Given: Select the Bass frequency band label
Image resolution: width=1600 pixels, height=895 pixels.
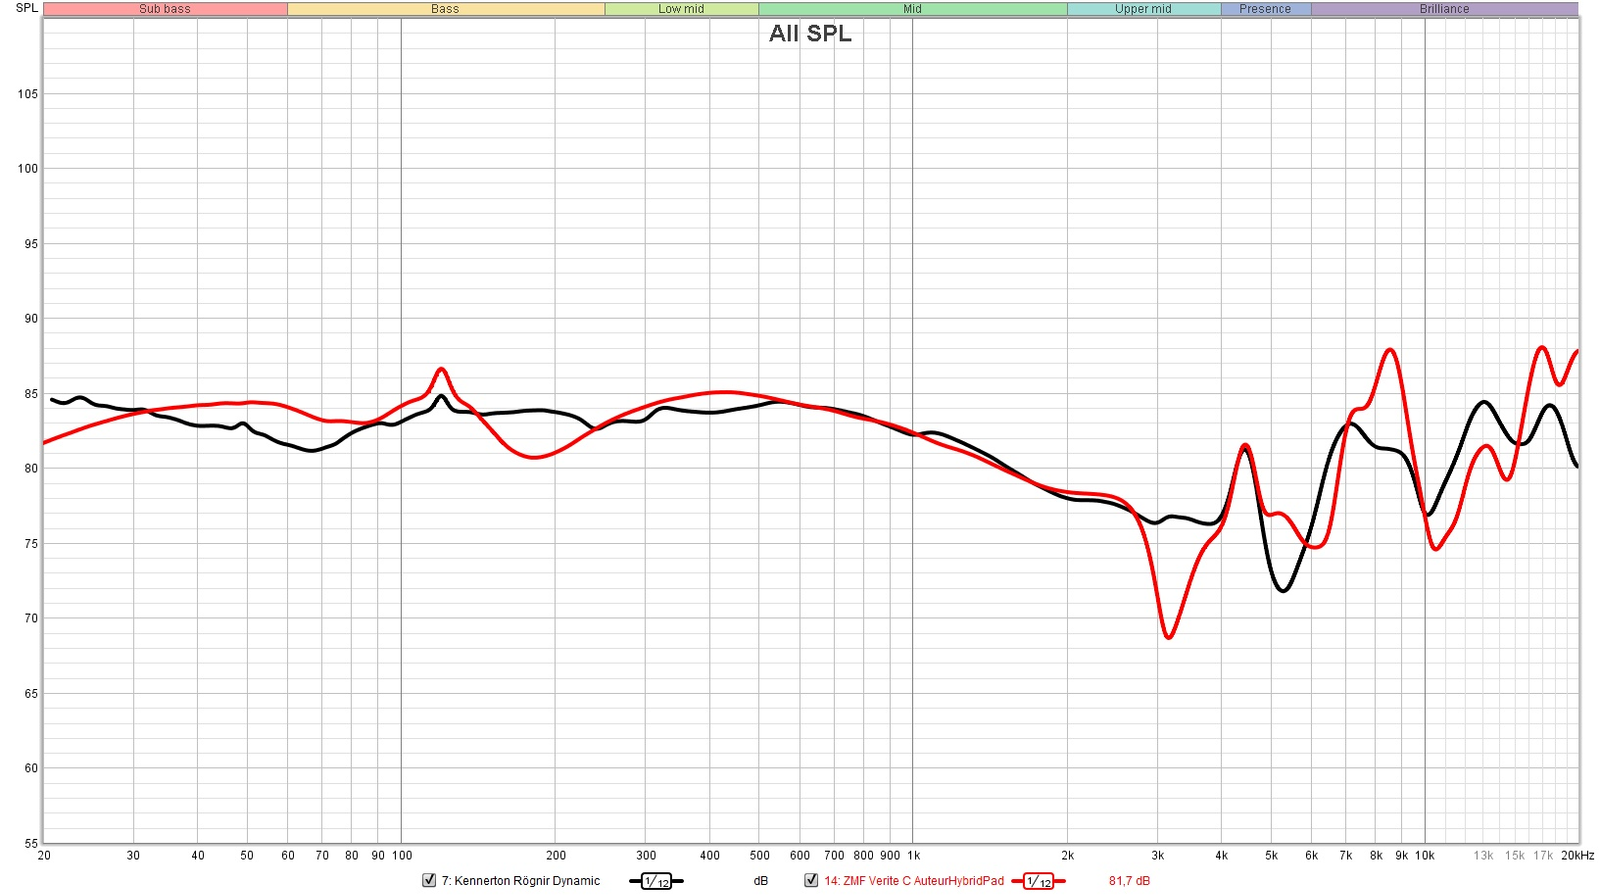Looking at the screenshot, I should pyautogui.click(x=445, y=9).
